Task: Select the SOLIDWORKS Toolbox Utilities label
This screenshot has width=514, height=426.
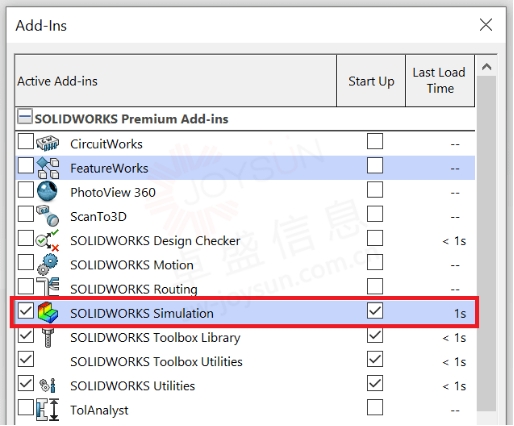Action: tap(156, 362)
